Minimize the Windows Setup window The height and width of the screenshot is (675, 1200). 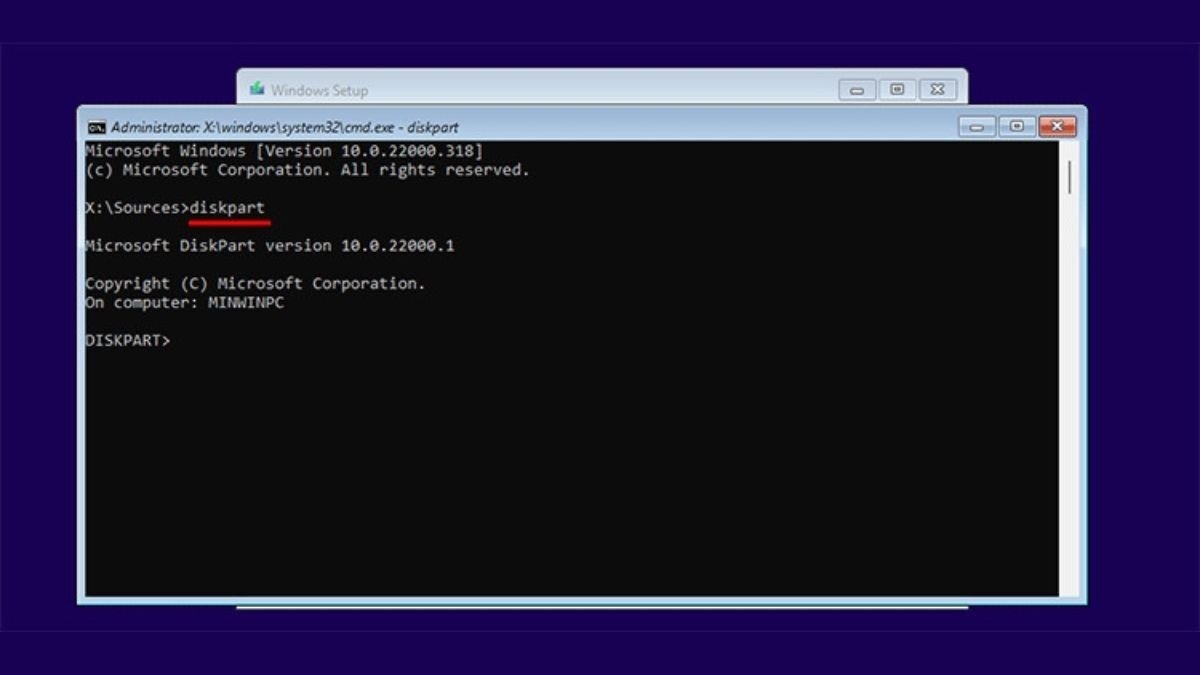[x=857, y=90]
